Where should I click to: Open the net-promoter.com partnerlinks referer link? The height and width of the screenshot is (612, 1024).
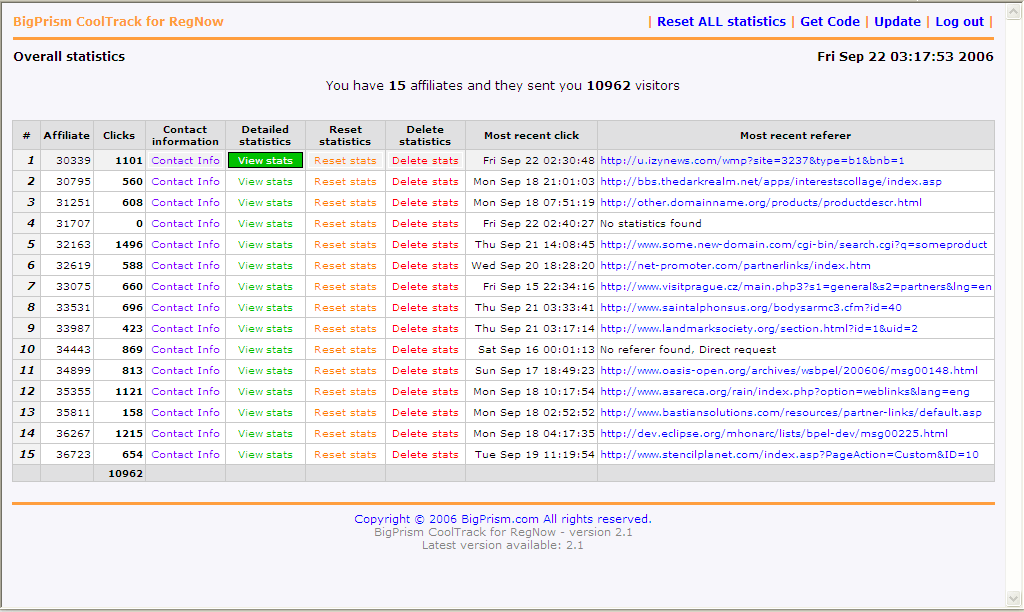tap(735, 265)
